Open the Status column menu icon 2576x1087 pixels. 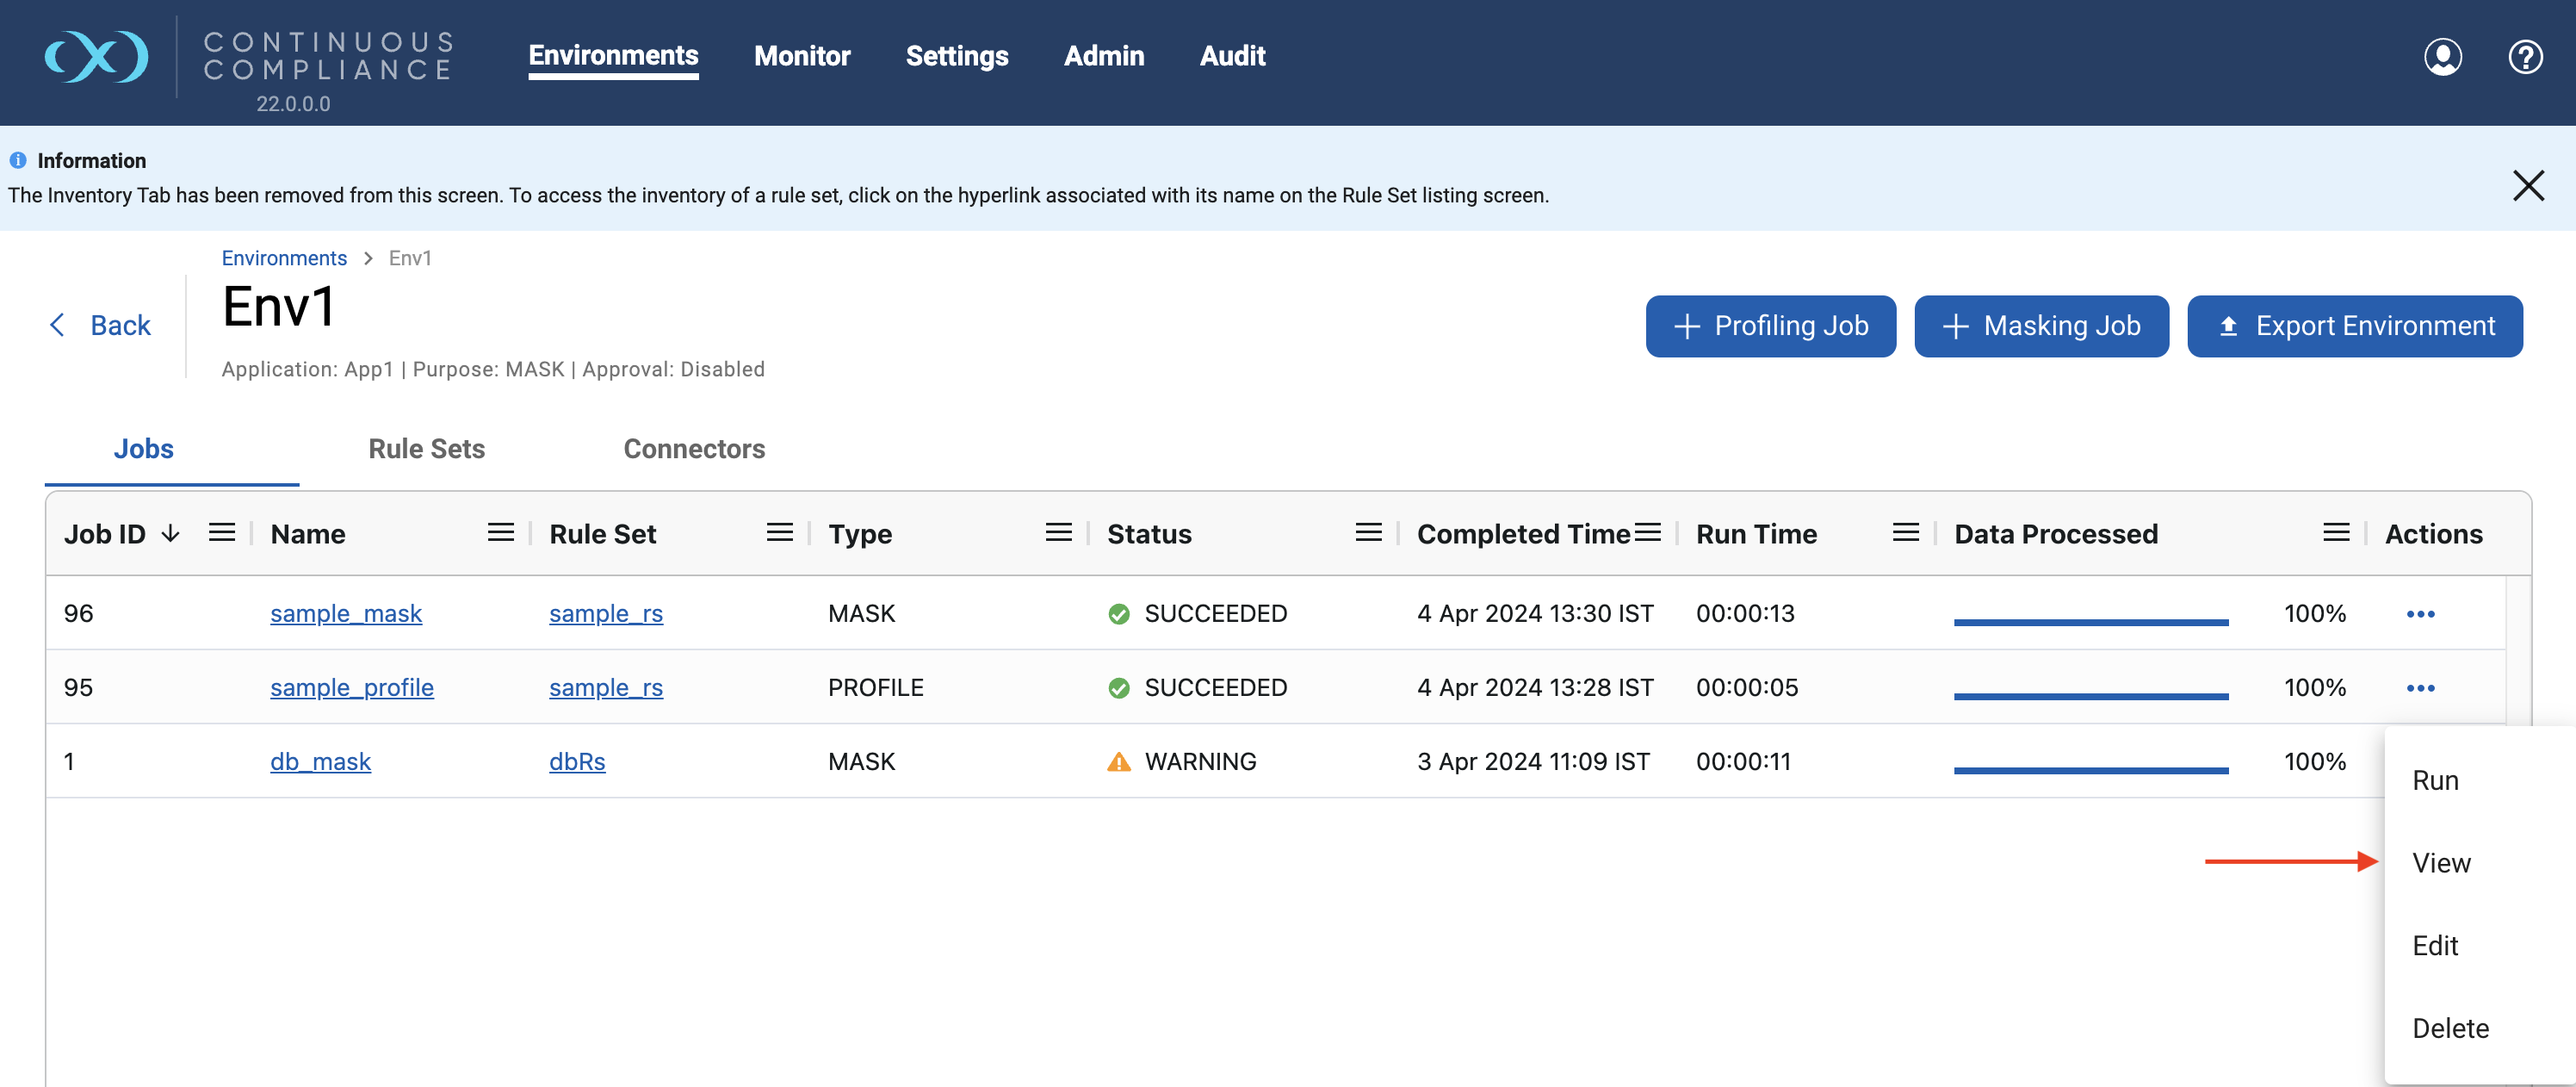click(1367, 533)
